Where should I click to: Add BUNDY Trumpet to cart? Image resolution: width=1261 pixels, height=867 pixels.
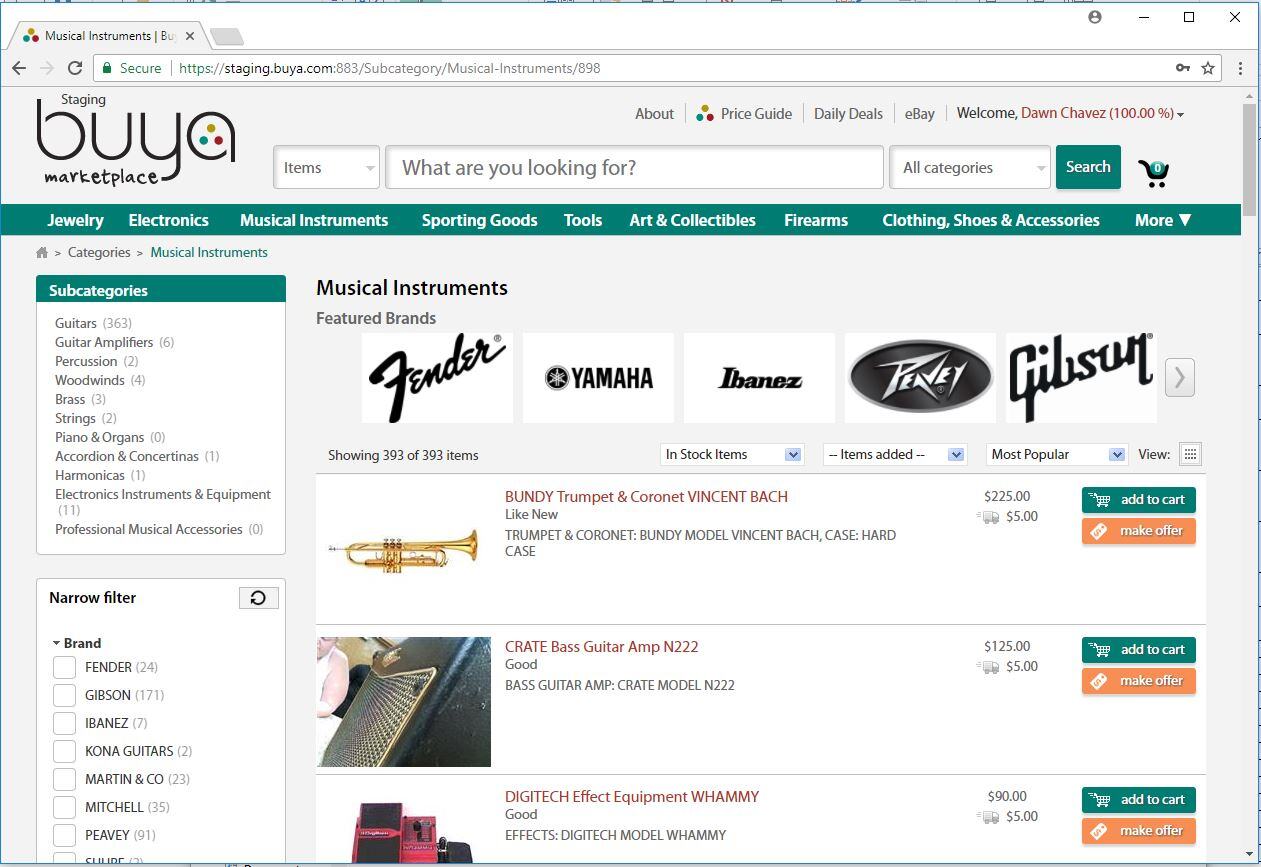1138,500
